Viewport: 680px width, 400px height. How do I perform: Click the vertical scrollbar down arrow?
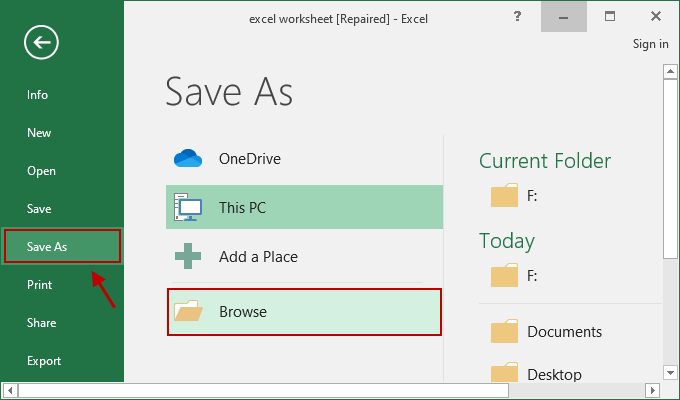click(670, 372)
